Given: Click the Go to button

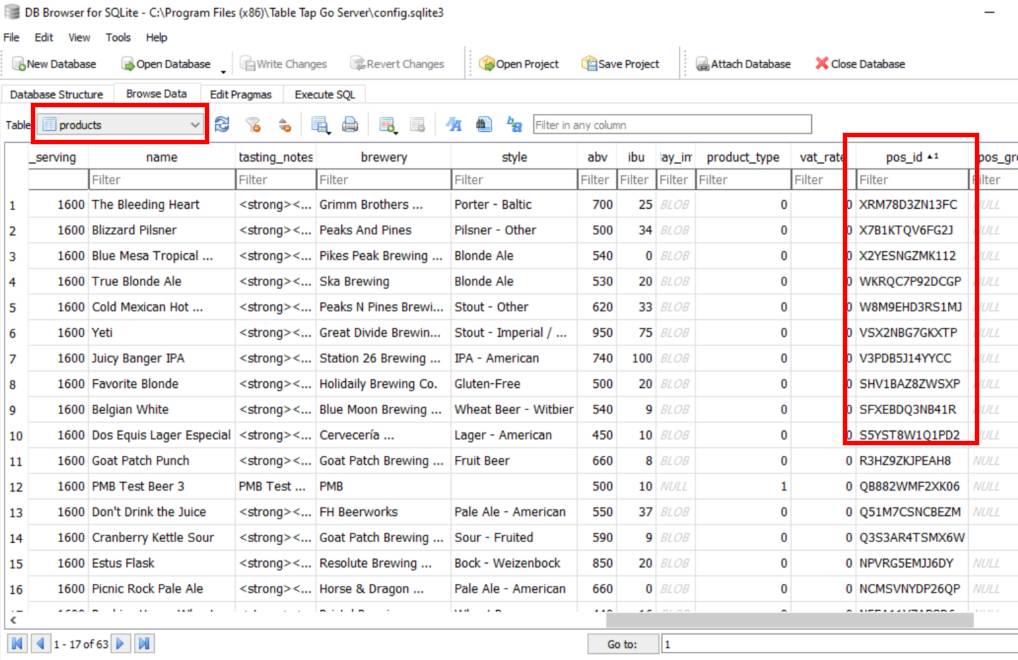Looking at the screenshot, I should point(623,644).
